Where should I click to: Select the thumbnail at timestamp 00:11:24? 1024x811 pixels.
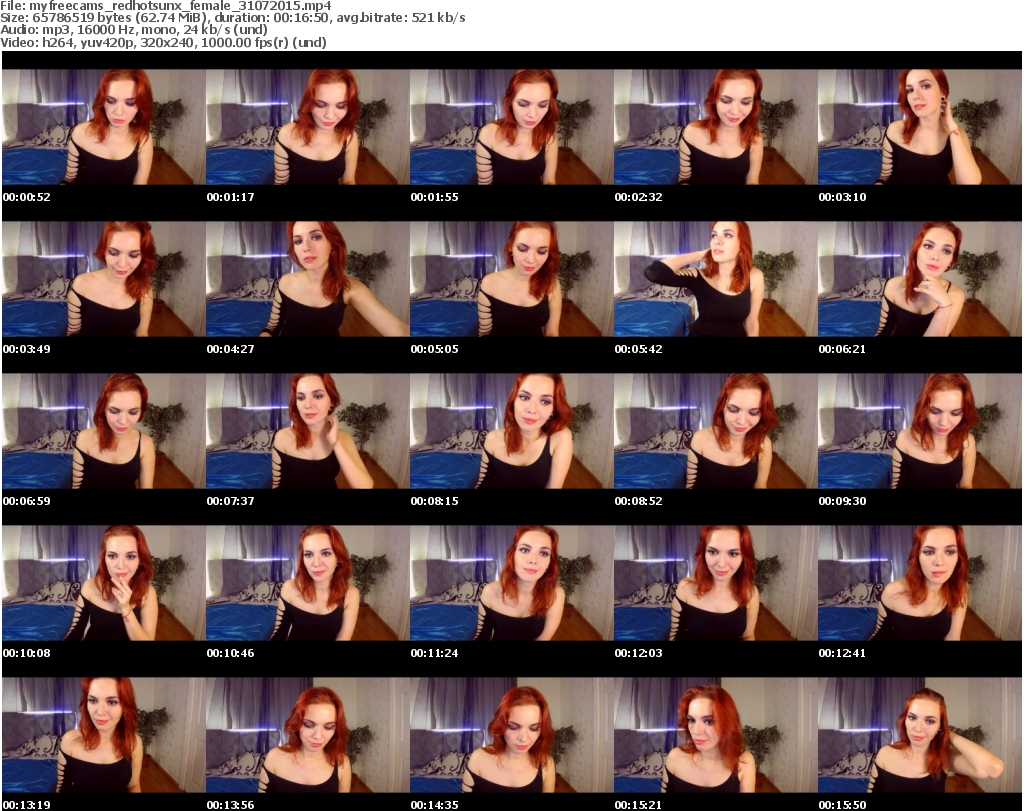511,583
